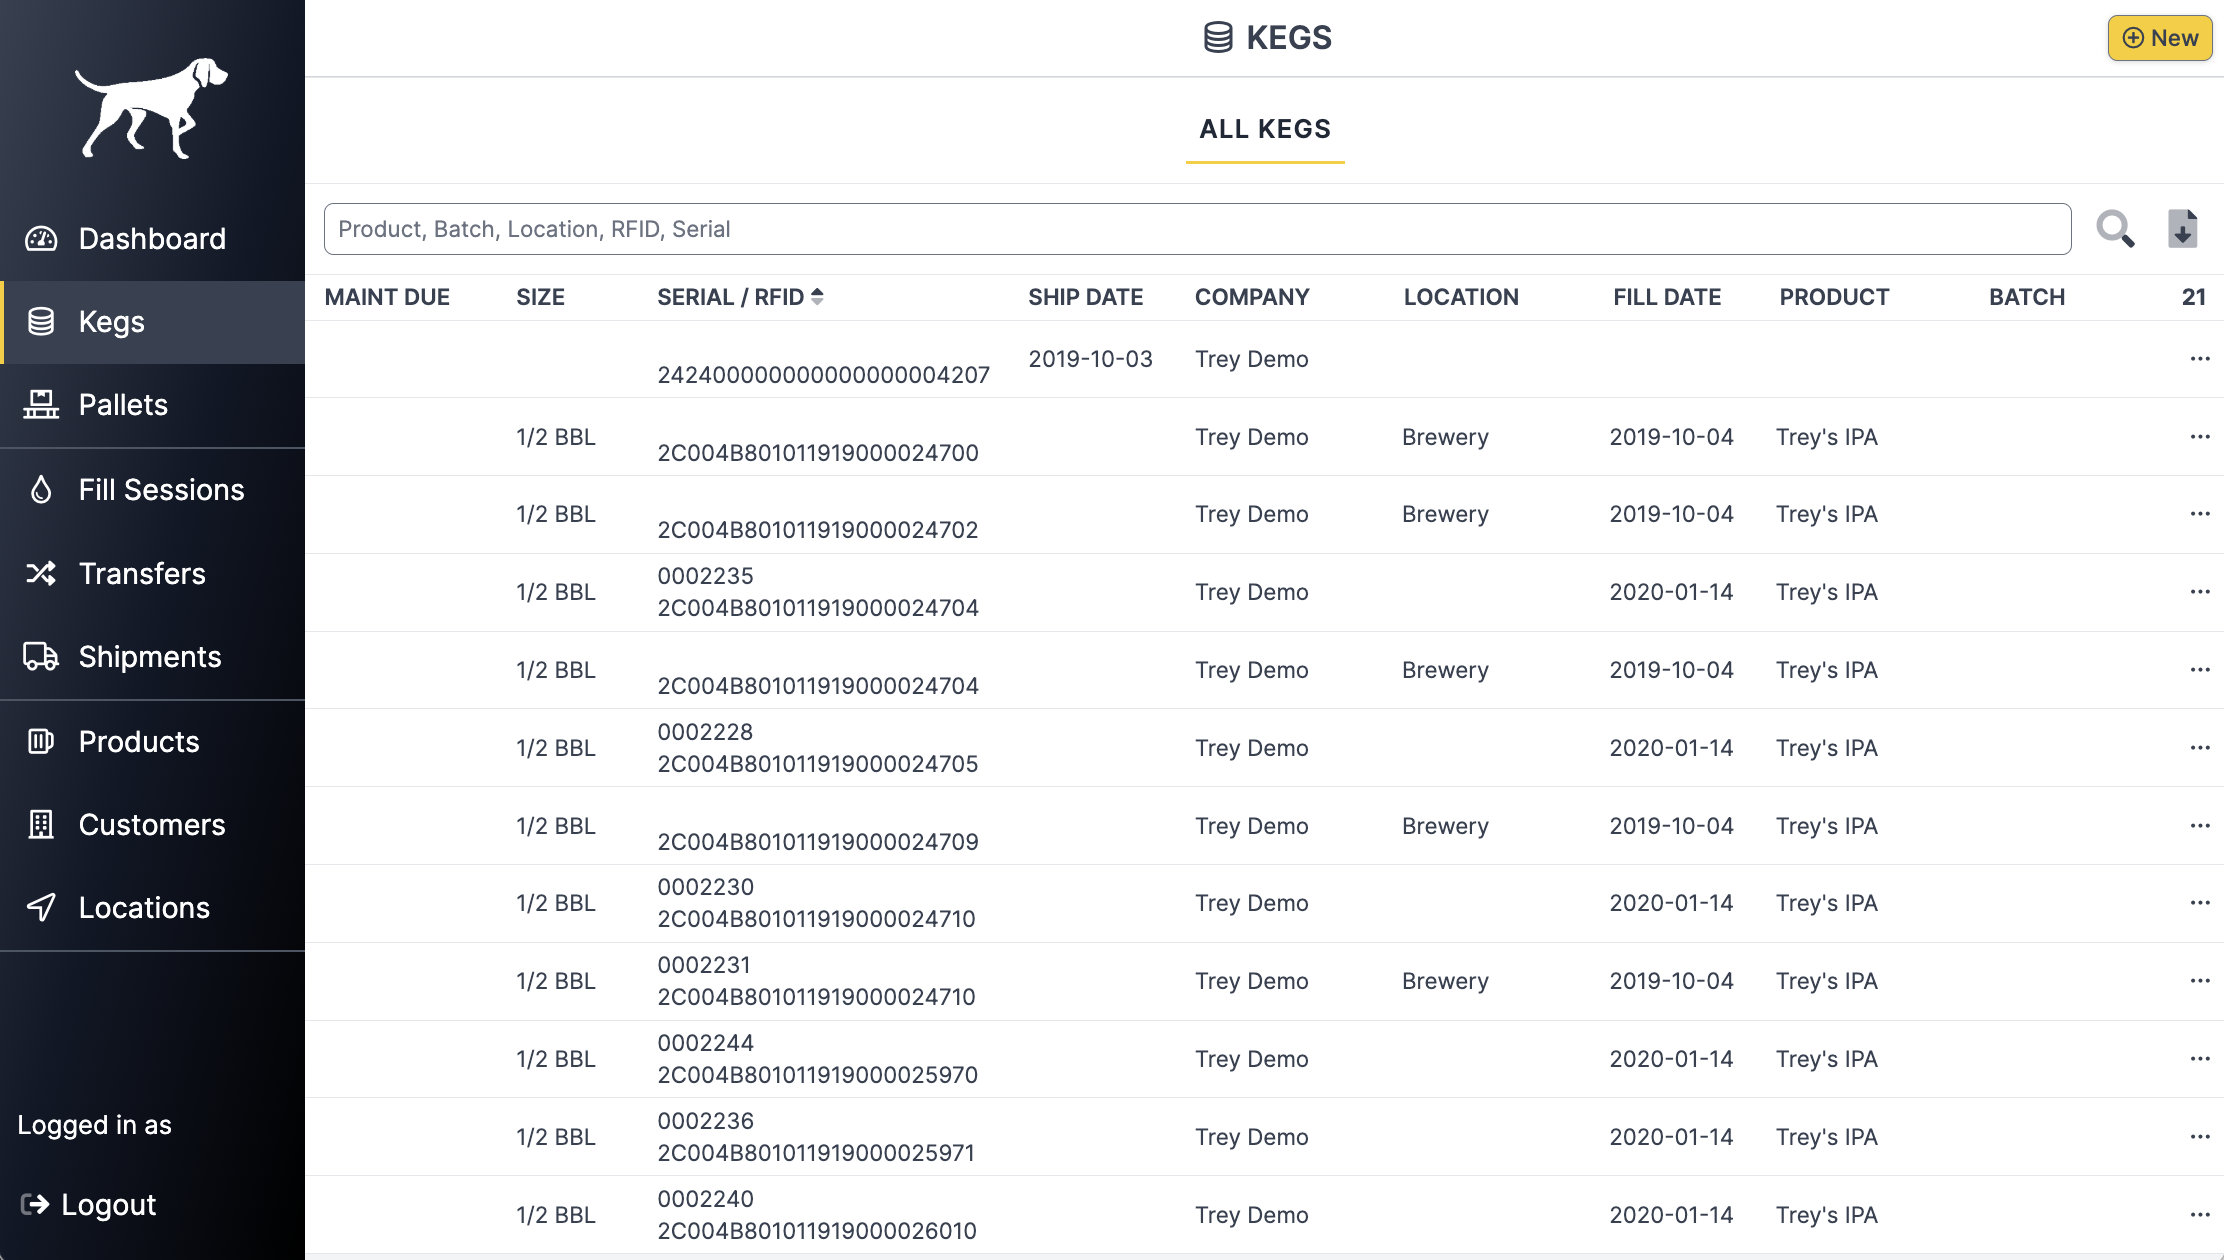The width and height of the screenshot is (2224, 1260).
Task: Open Shipments from the sidebar
Action: coord(149,657)
